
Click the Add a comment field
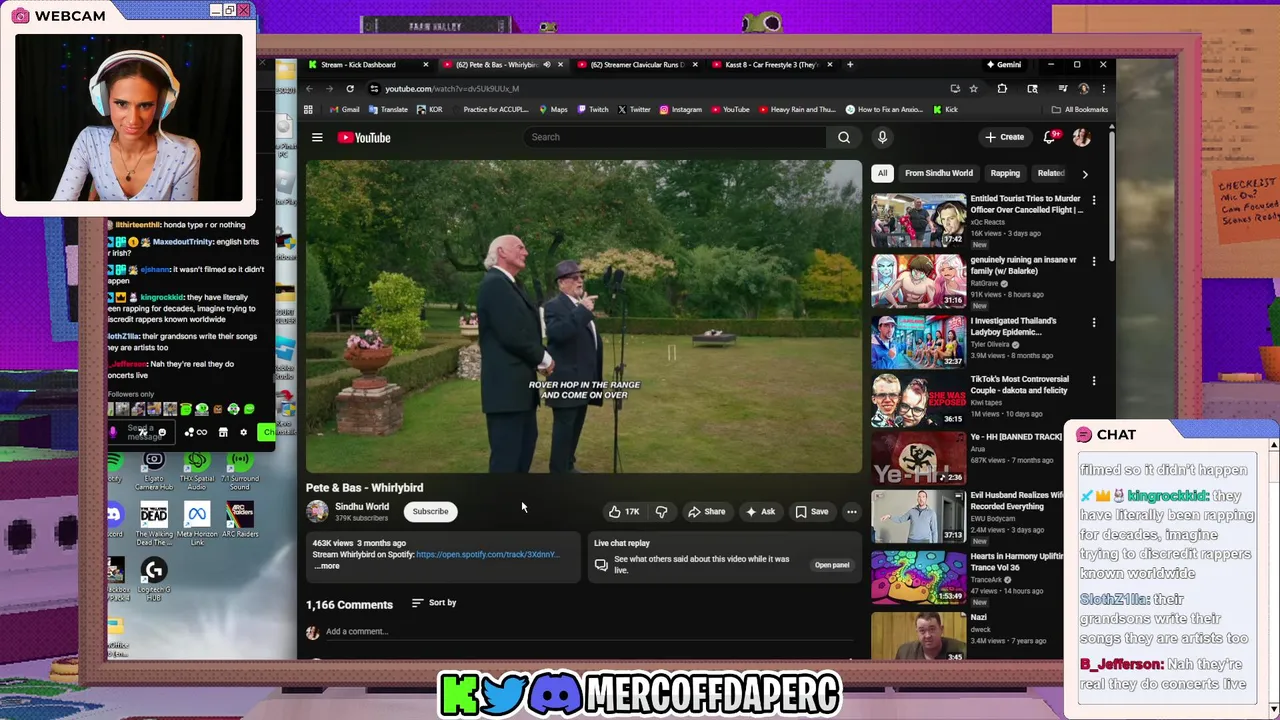point(590,631)
